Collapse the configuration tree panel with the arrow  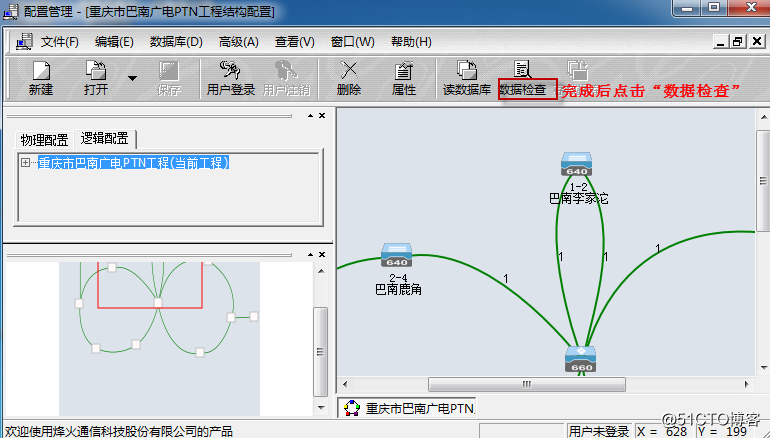[x=310, y=116]
